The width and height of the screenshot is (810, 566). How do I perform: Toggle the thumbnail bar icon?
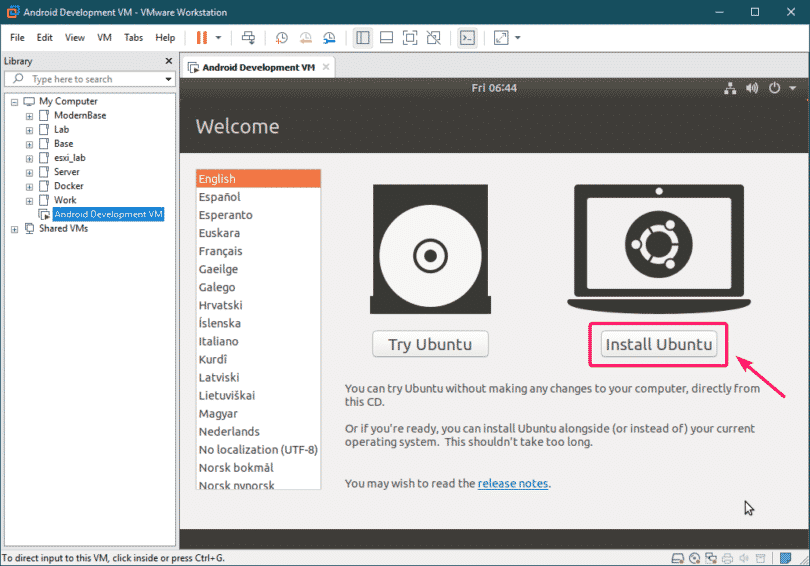click(386, 38)
